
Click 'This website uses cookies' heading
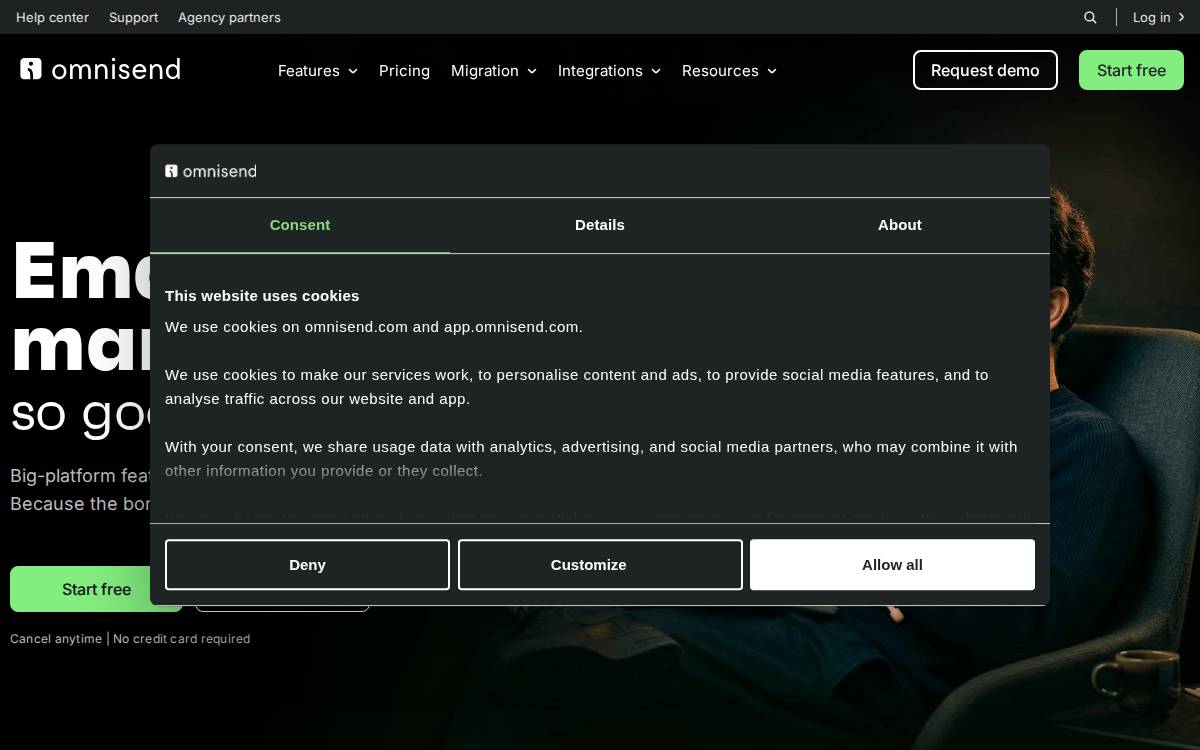[262, 296]
